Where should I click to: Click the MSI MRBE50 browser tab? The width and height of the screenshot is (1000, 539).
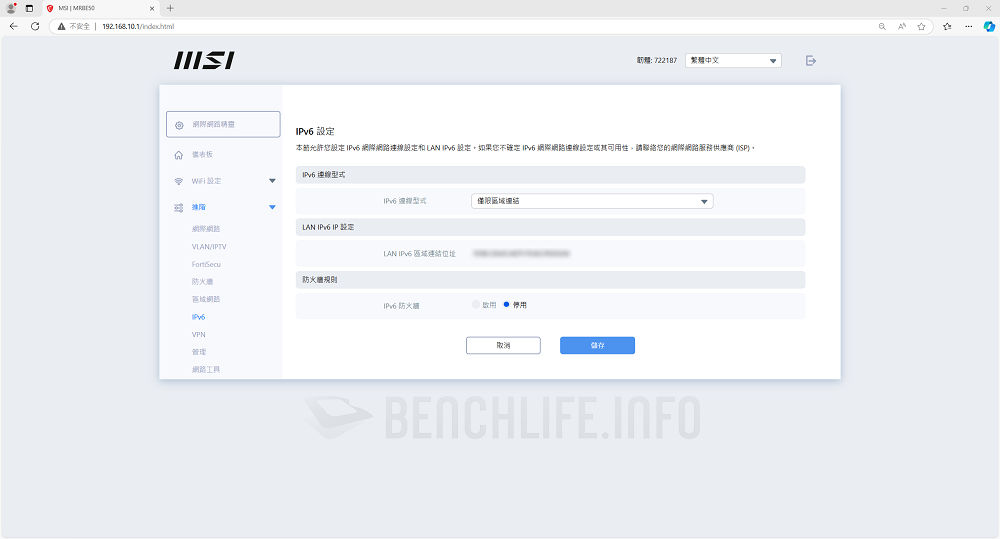[x=99, y=8]
